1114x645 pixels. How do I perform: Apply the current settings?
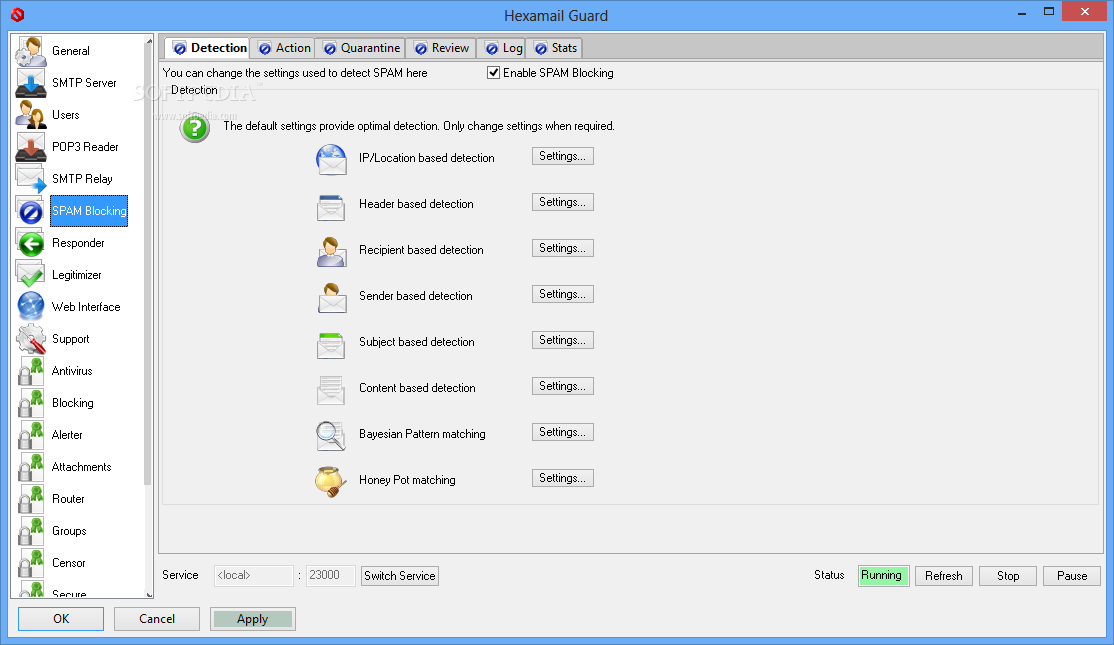coord(253,619)
